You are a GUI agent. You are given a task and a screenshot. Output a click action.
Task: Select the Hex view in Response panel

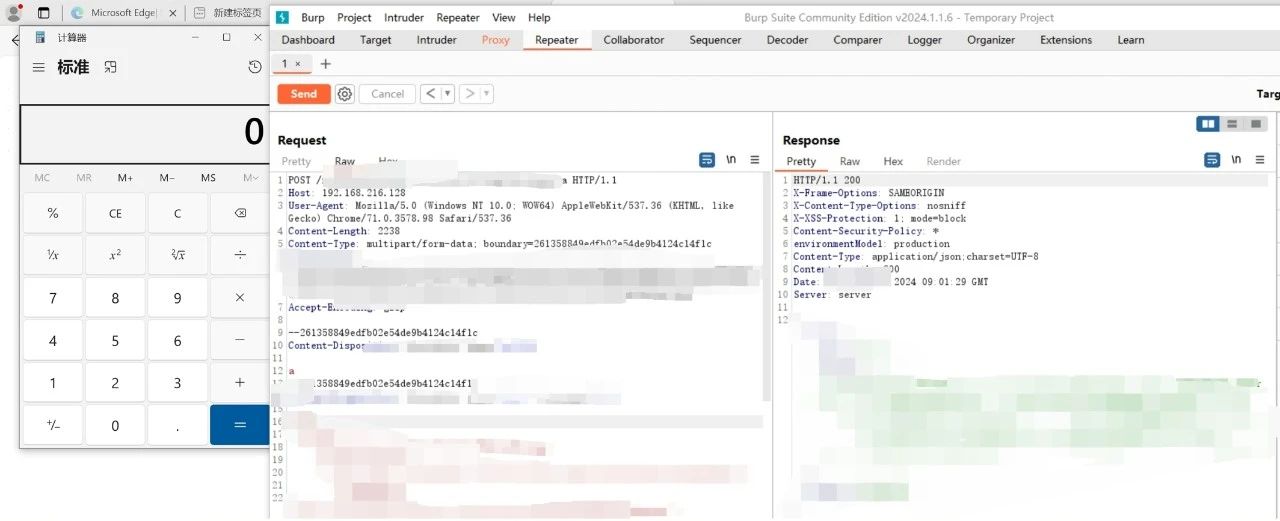point(893,161)
